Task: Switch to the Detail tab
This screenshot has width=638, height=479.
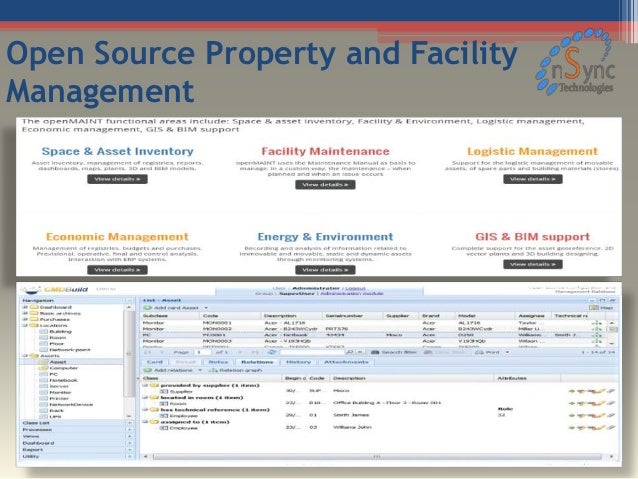Action: click(x=186, y=362)
